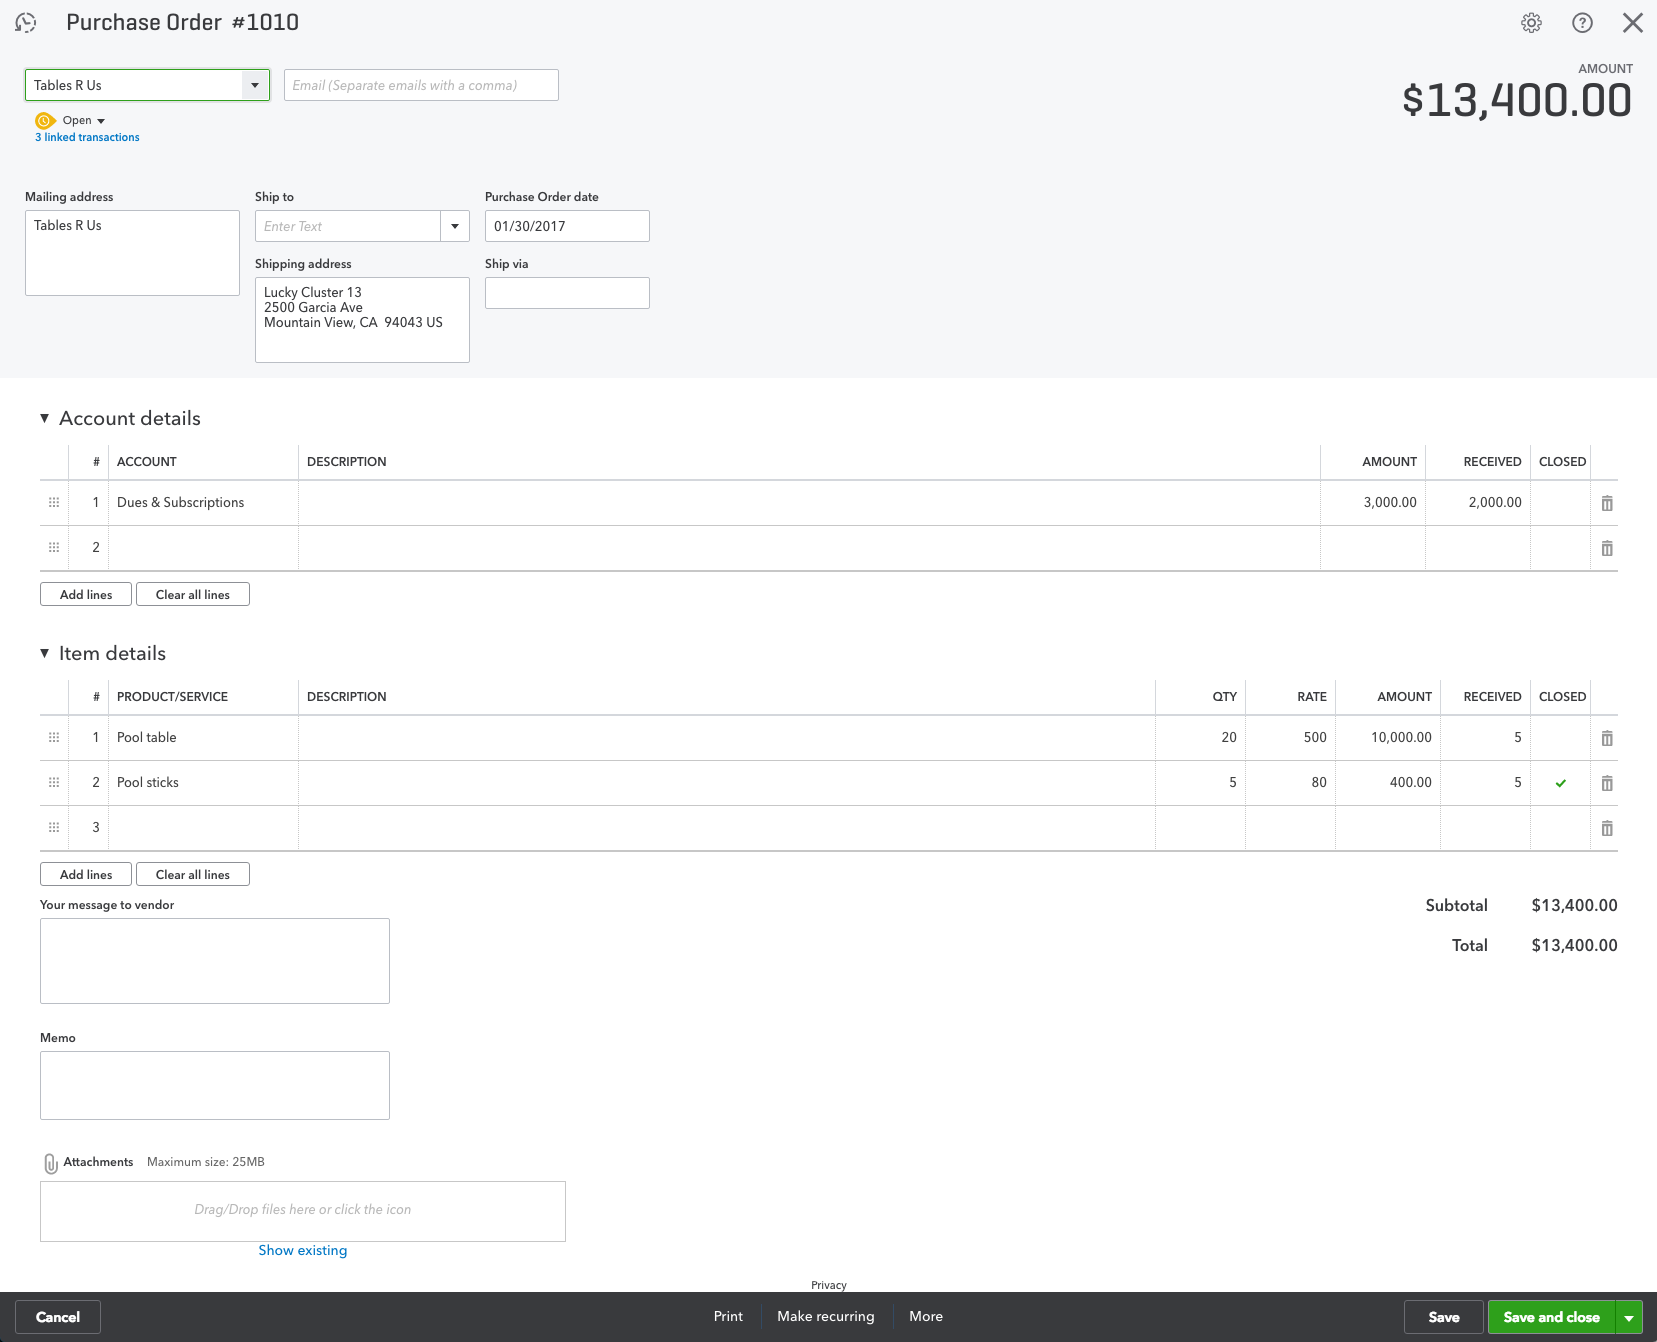Choose Make recurring in the footer
This screenshot has width=1657, height=1342.
coord(825,1316)
